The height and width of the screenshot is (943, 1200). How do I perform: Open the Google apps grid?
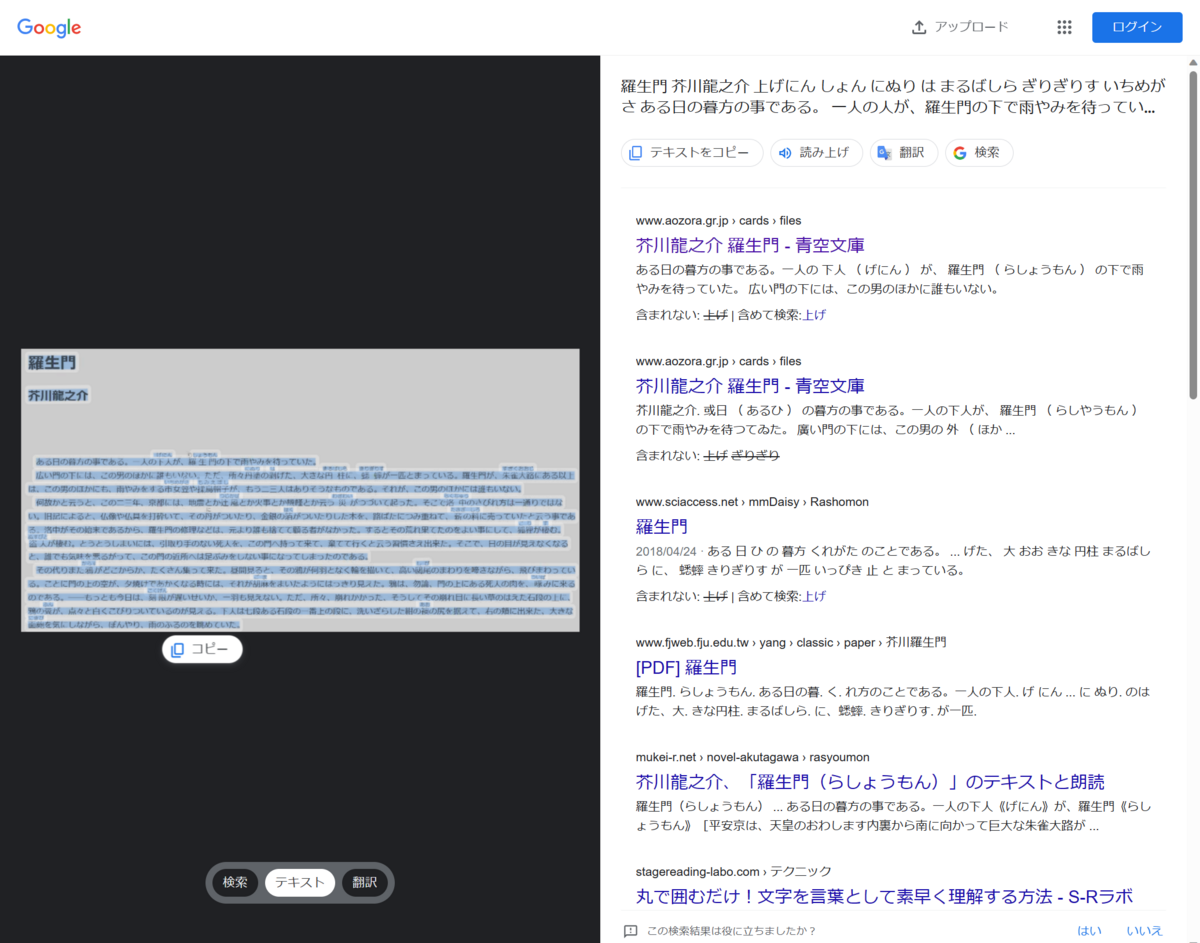click(1064, 27)
